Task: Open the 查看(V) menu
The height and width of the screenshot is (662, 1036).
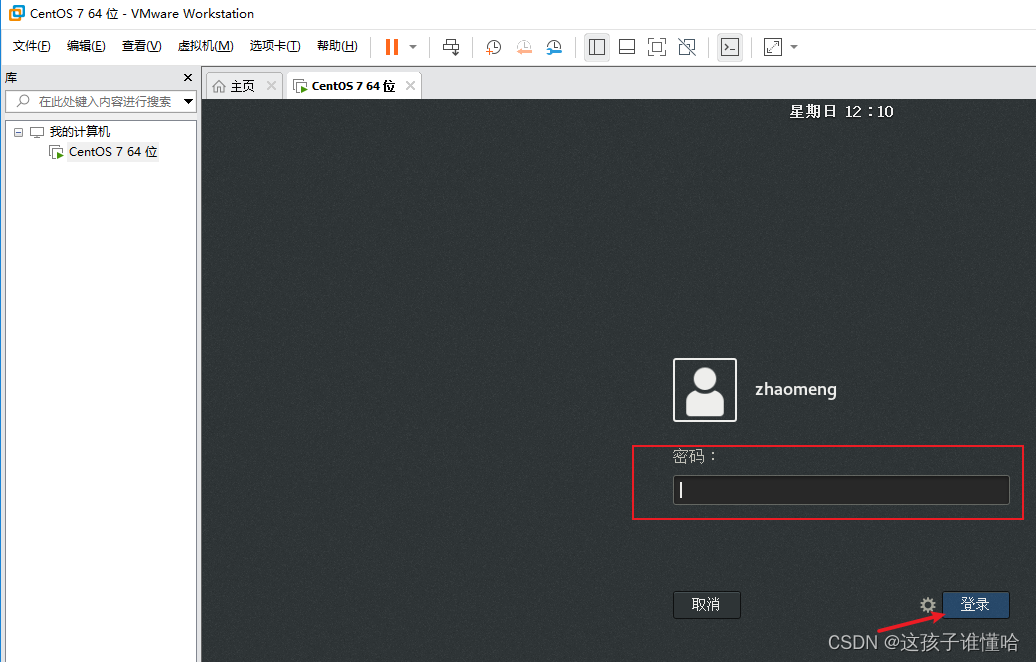Action: [141, 46]
